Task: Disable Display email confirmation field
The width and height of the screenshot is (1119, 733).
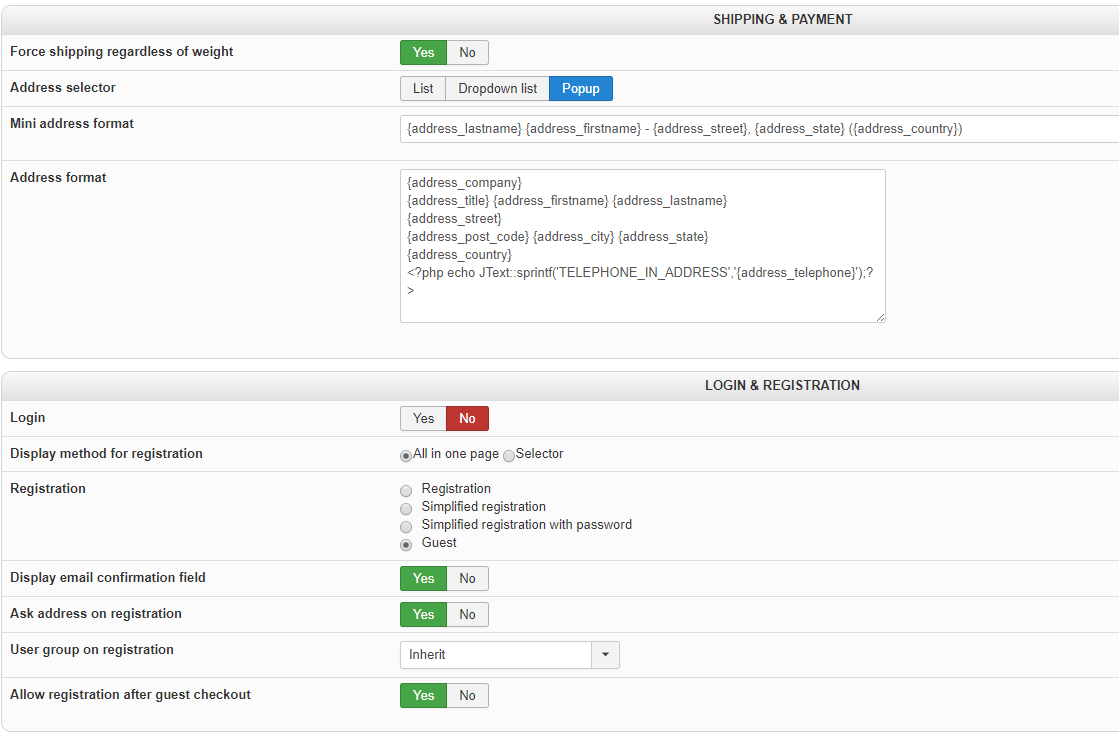Action: pos(467,579)
